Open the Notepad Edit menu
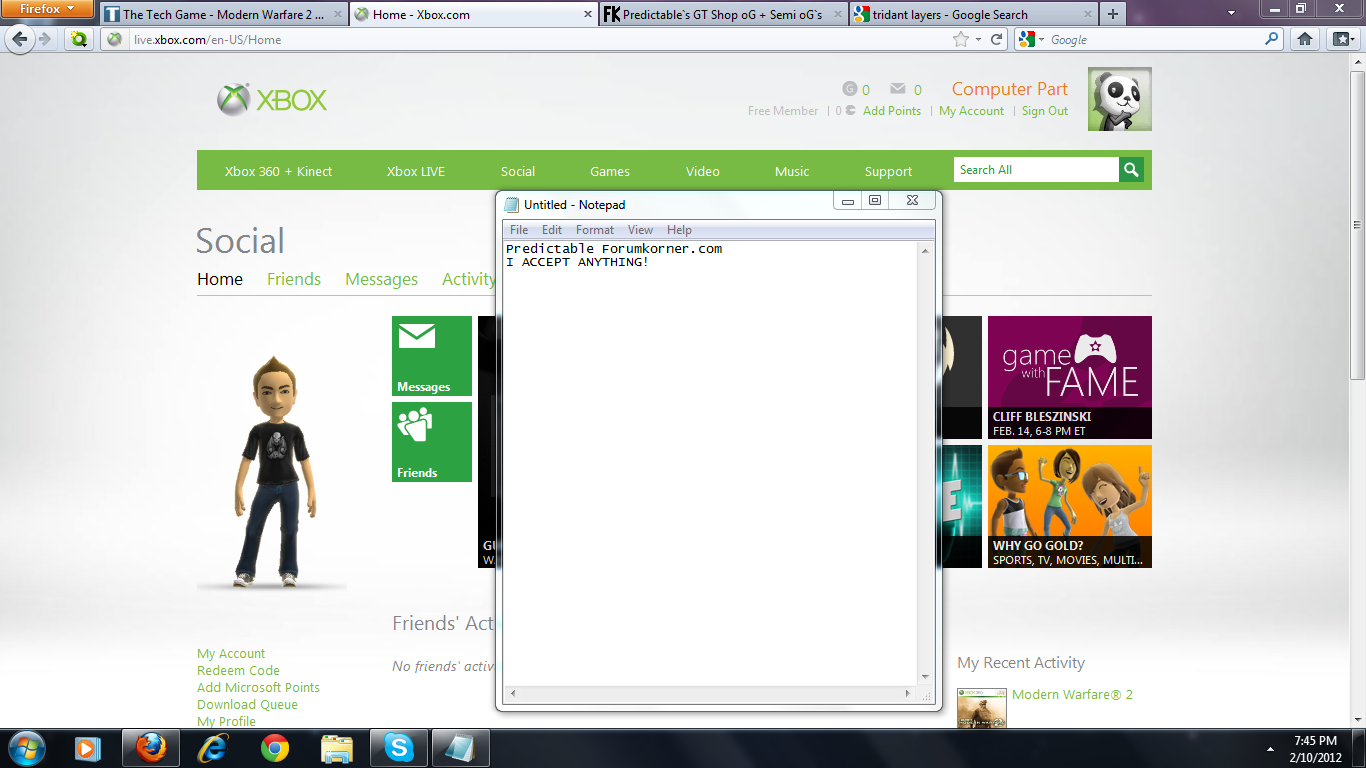1366x768 pixels. [552, 230]
